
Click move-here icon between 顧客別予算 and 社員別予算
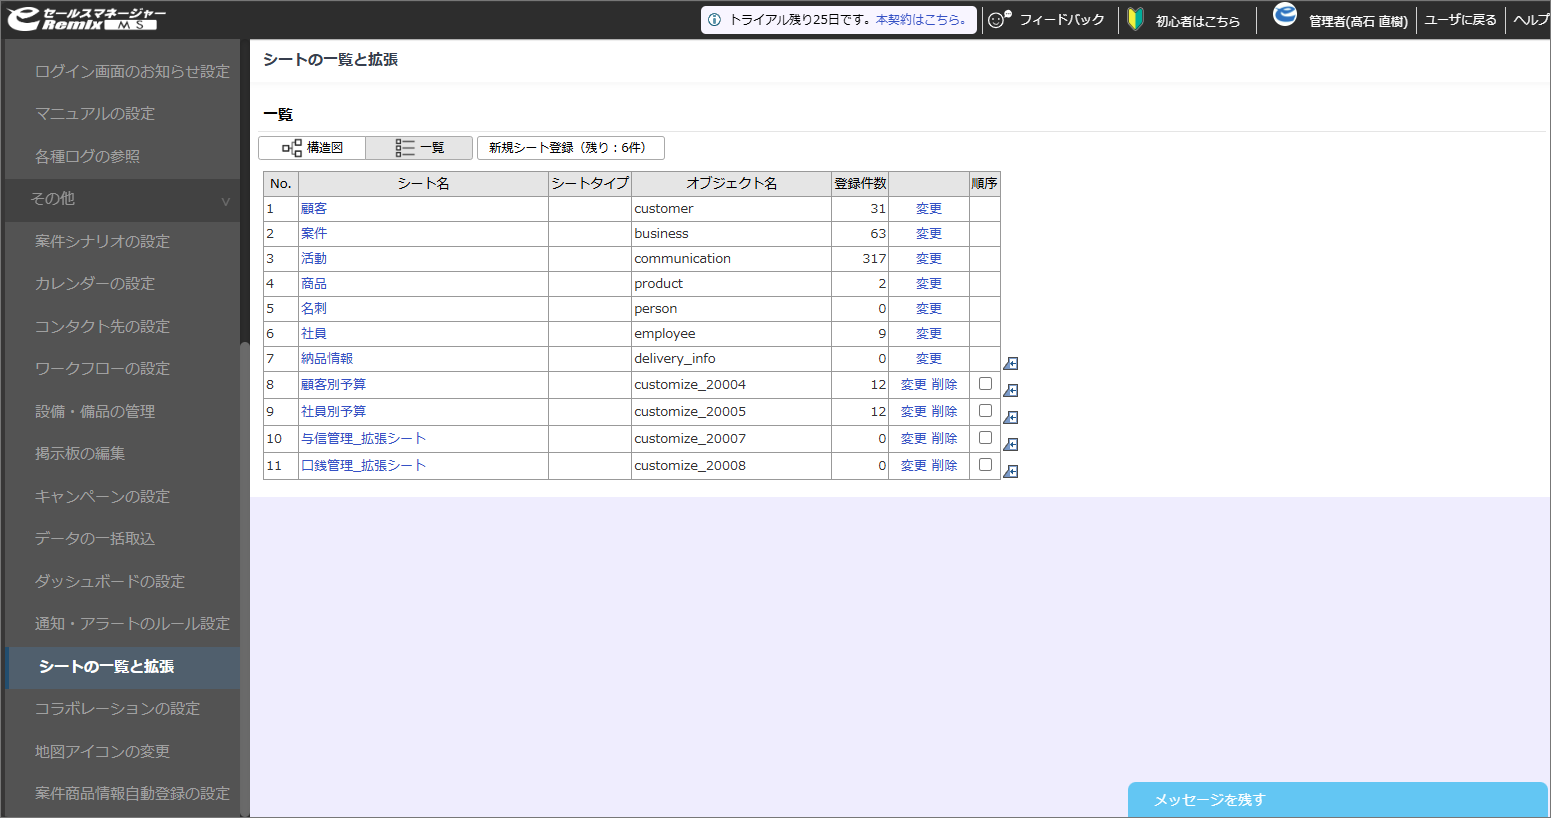(x=1011, y=391)
